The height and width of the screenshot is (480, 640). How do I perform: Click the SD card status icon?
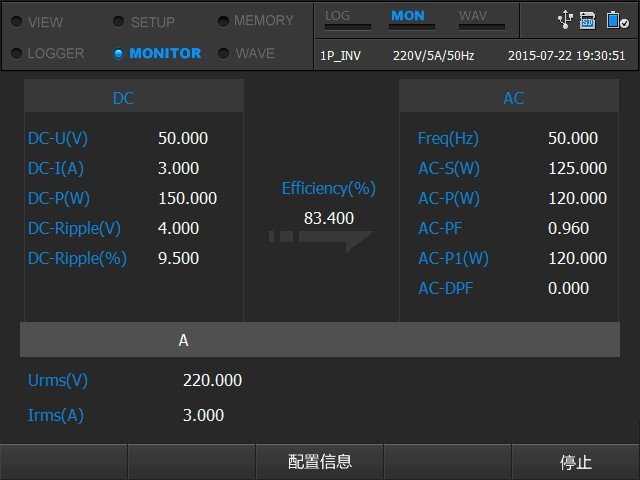(x=588, y=19)
